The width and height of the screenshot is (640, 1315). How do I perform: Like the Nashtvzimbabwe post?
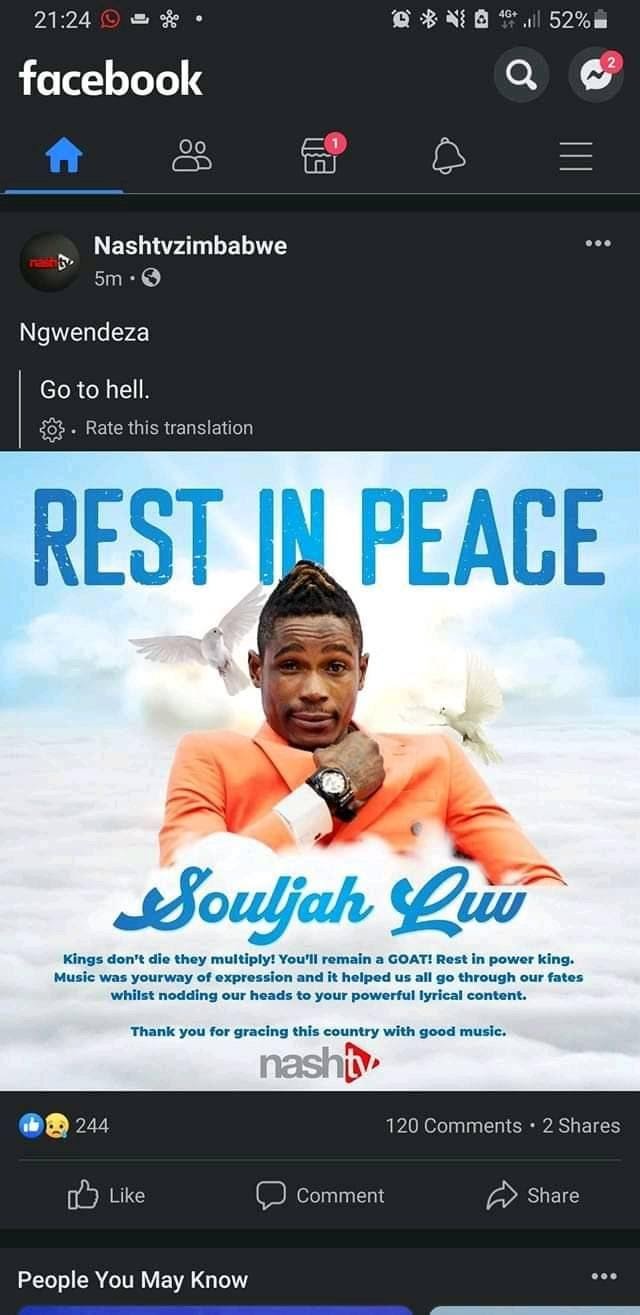point(106,1195)
